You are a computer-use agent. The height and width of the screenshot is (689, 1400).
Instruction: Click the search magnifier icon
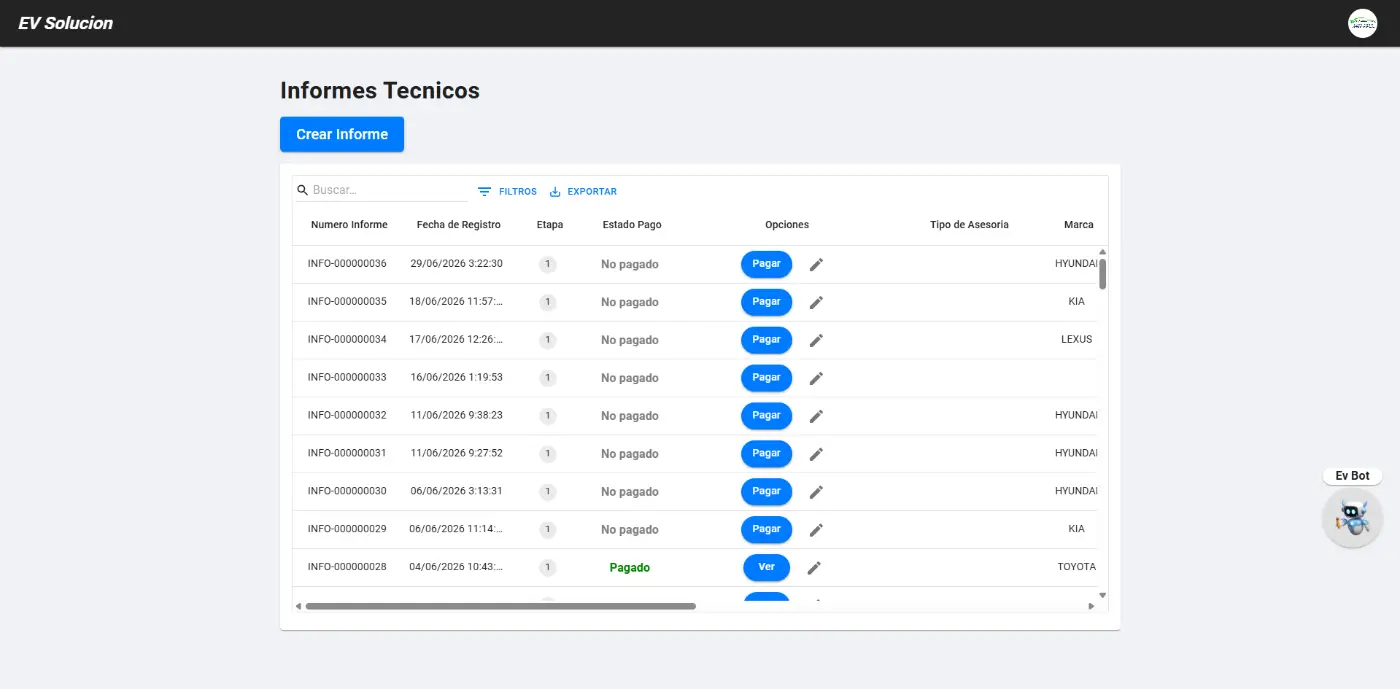(302, 190)
